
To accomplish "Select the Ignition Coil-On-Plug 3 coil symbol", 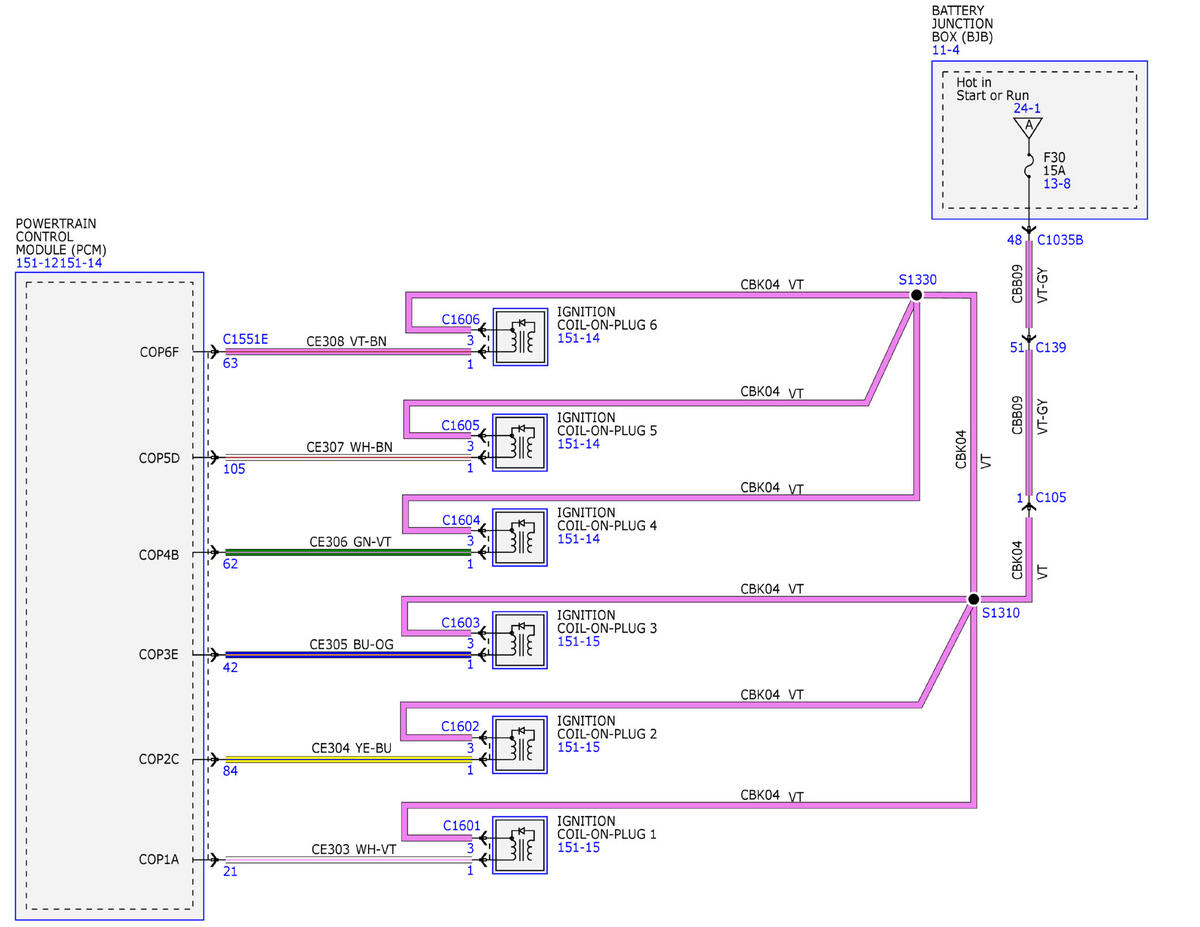I will coord(519,641).
